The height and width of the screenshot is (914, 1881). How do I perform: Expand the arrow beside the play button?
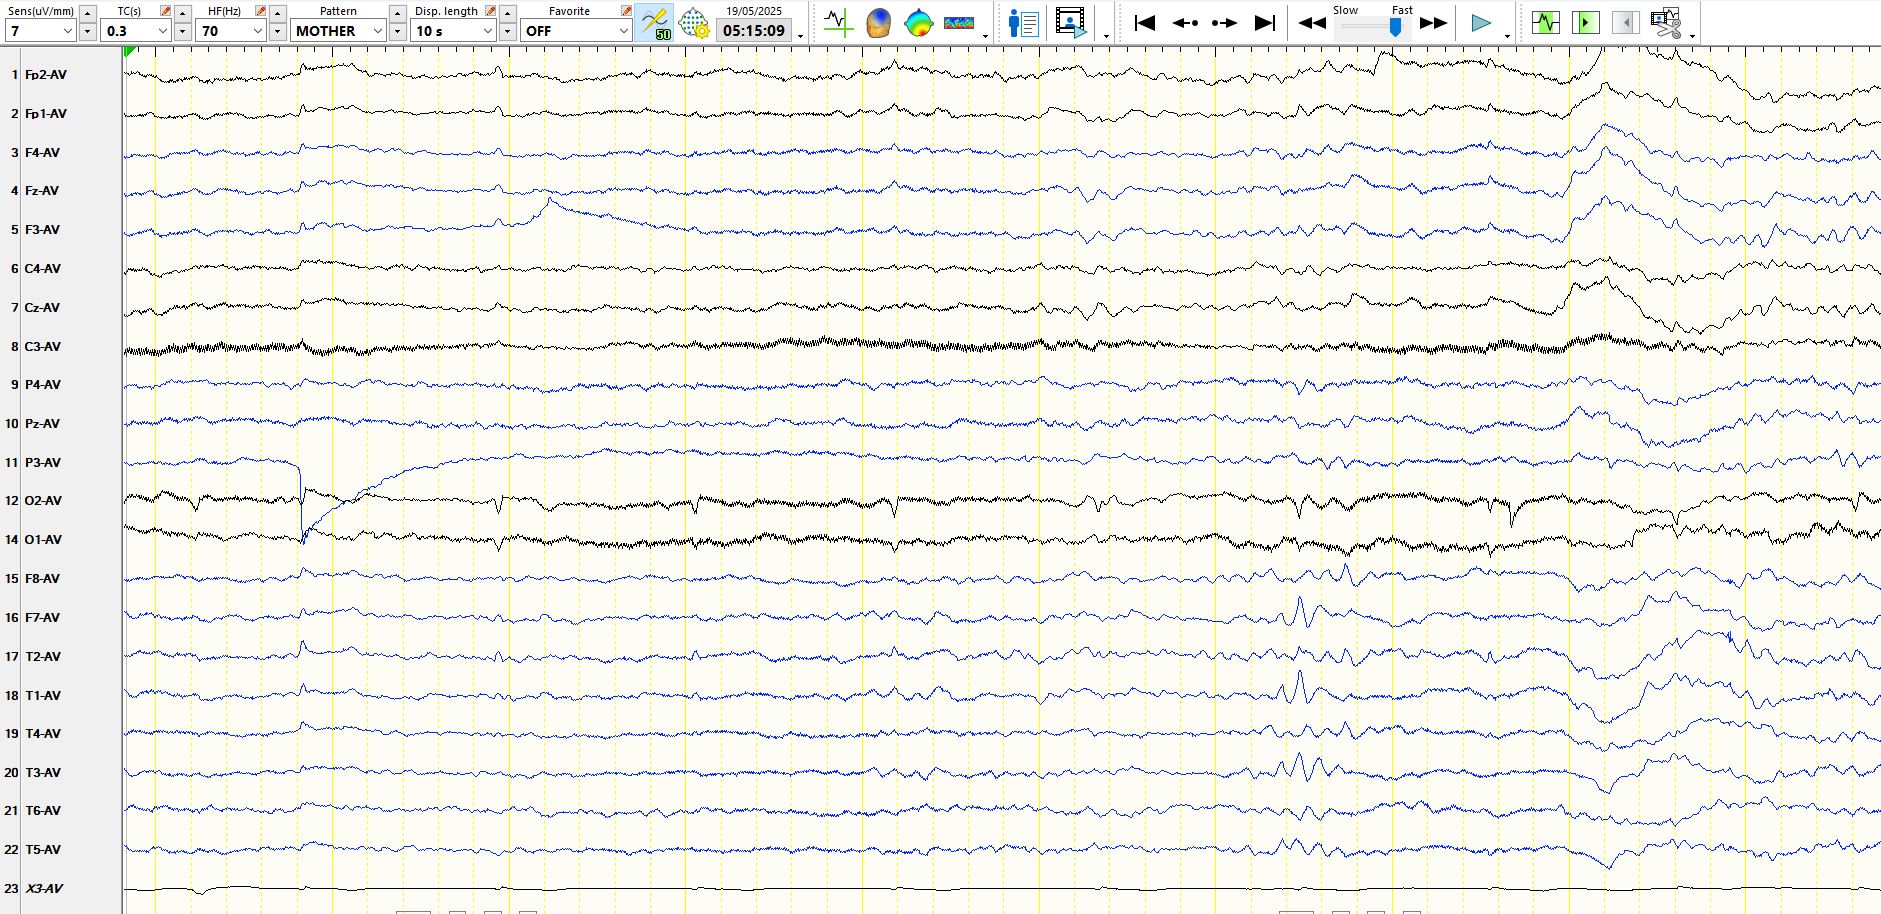tap(1507, 36)
